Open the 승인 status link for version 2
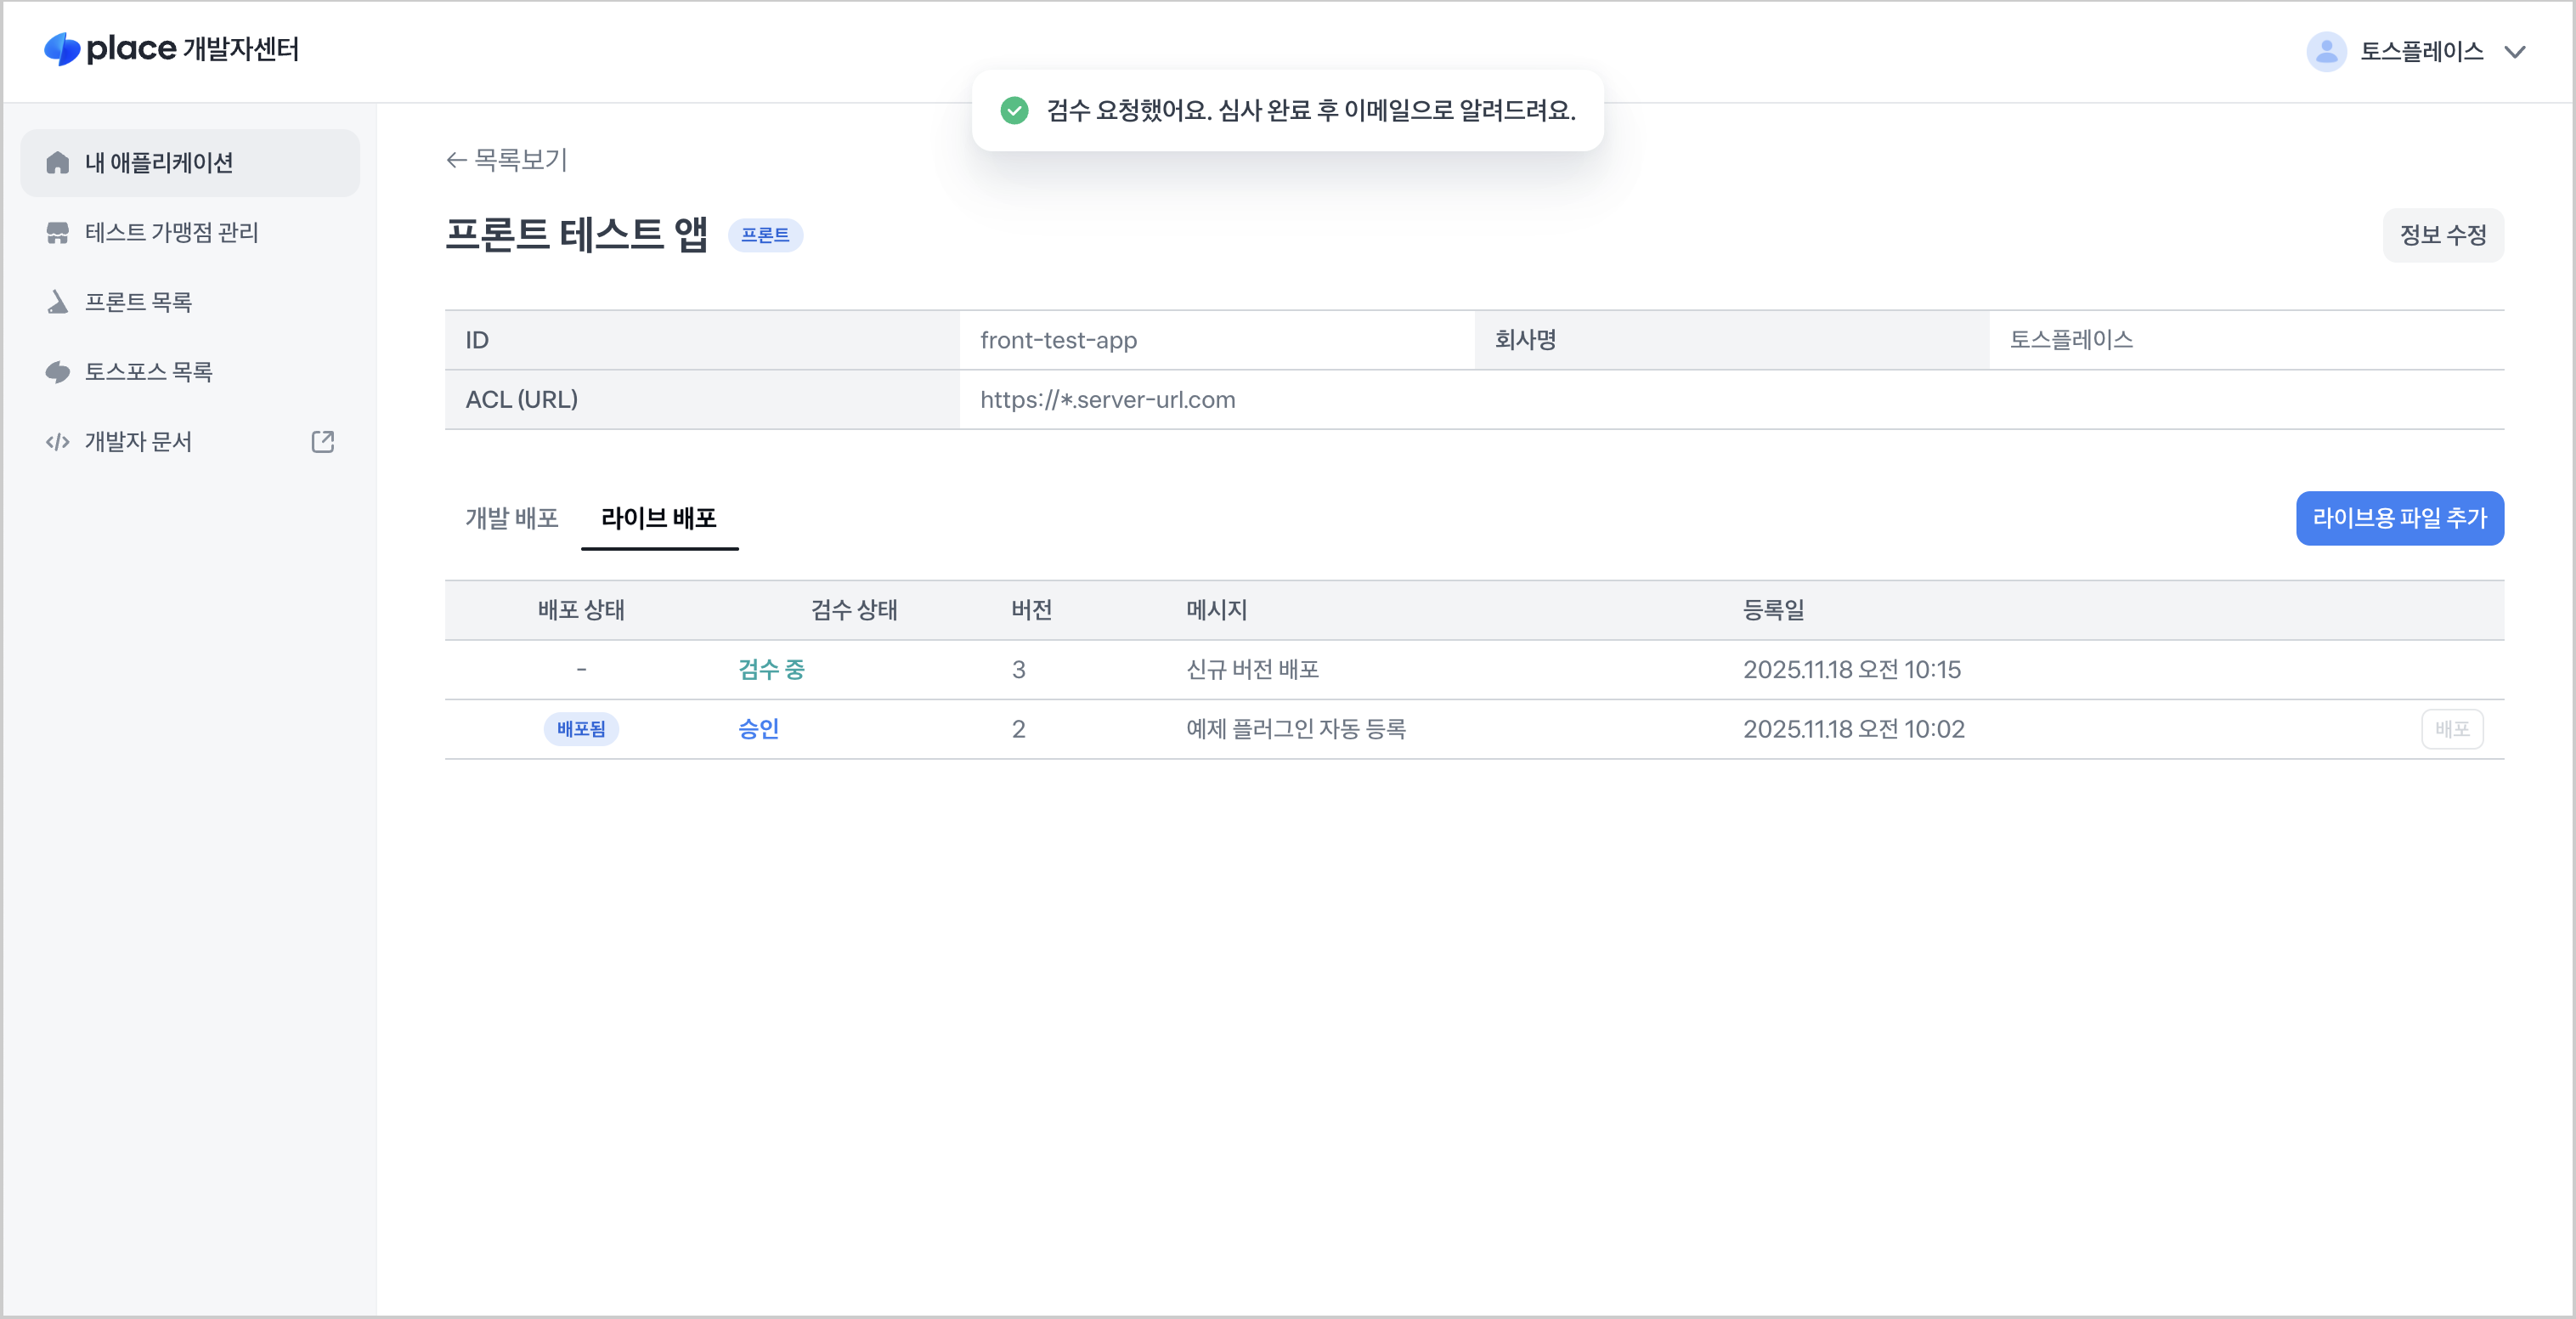 pos(757,729)
